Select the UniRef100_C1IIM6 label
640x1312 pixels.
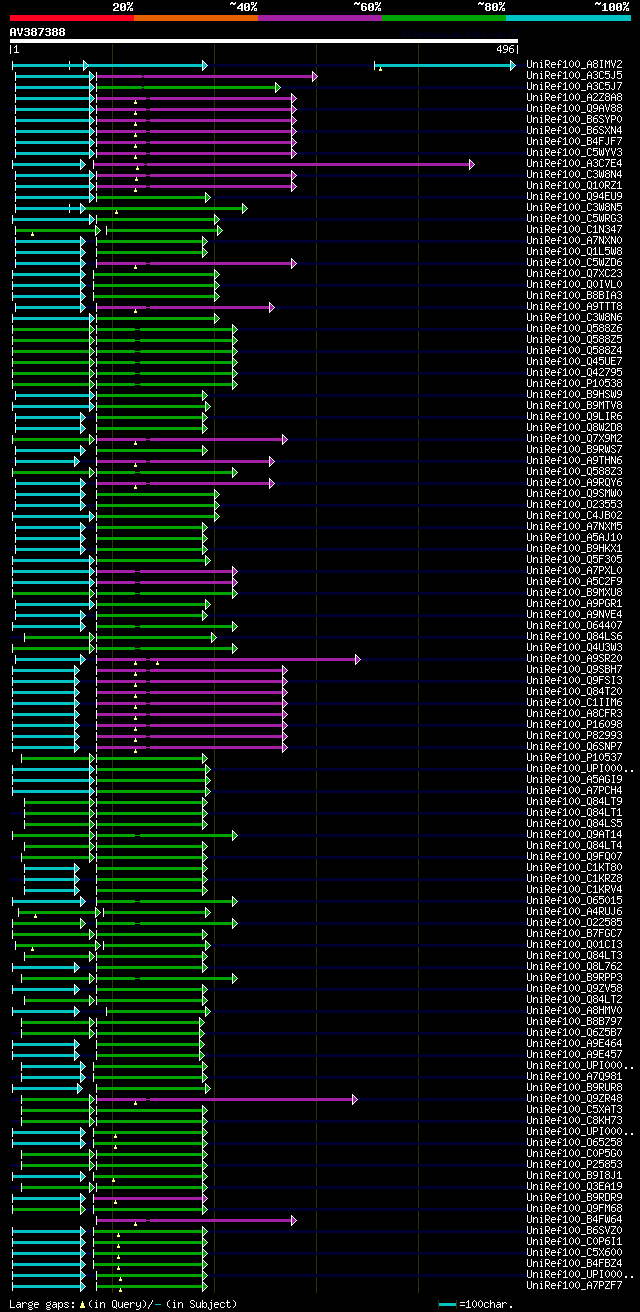(576, 702)
